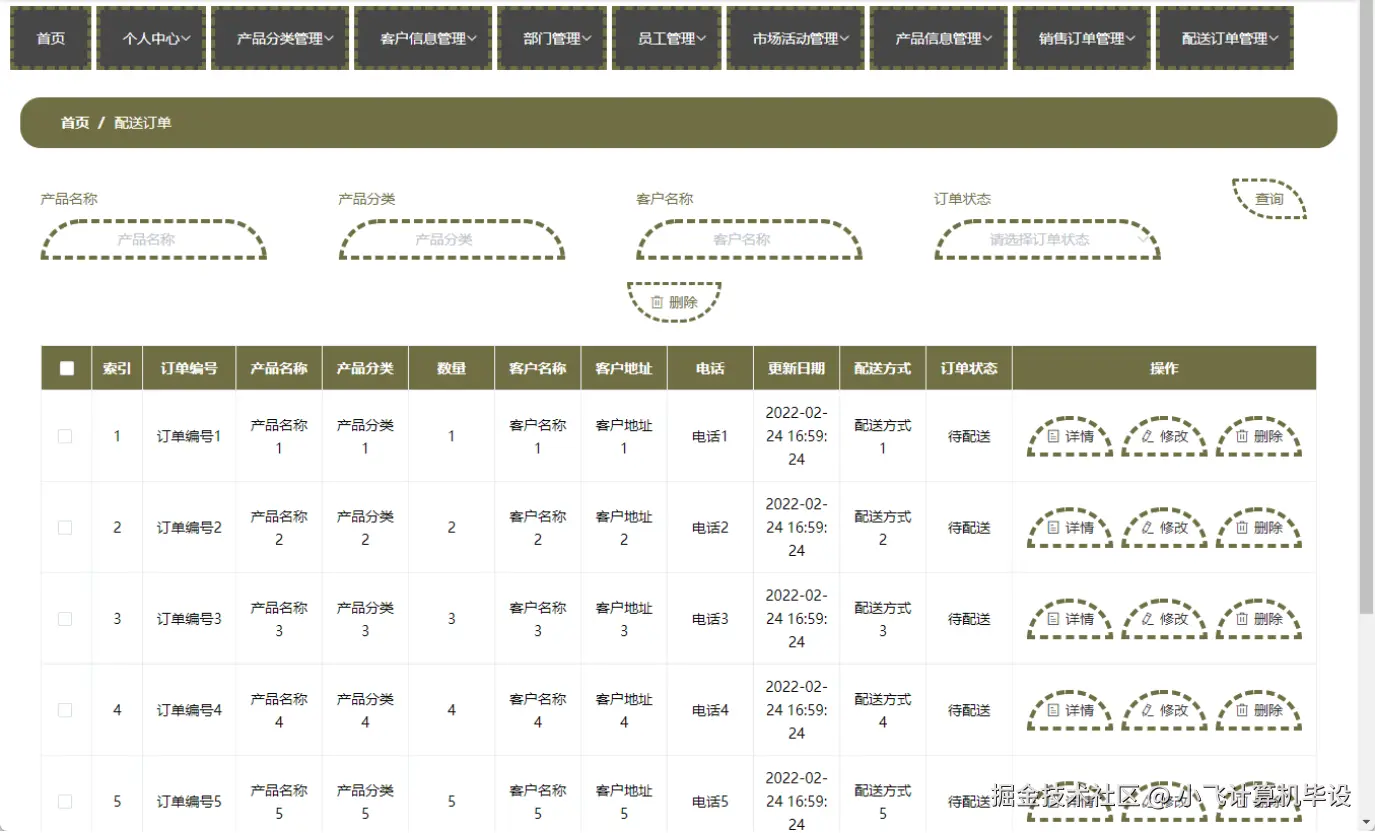Image resolution: width=1375 pixels, height=833 pixels.
Task: Click cell 订单编号3
Action: point(189,619)
